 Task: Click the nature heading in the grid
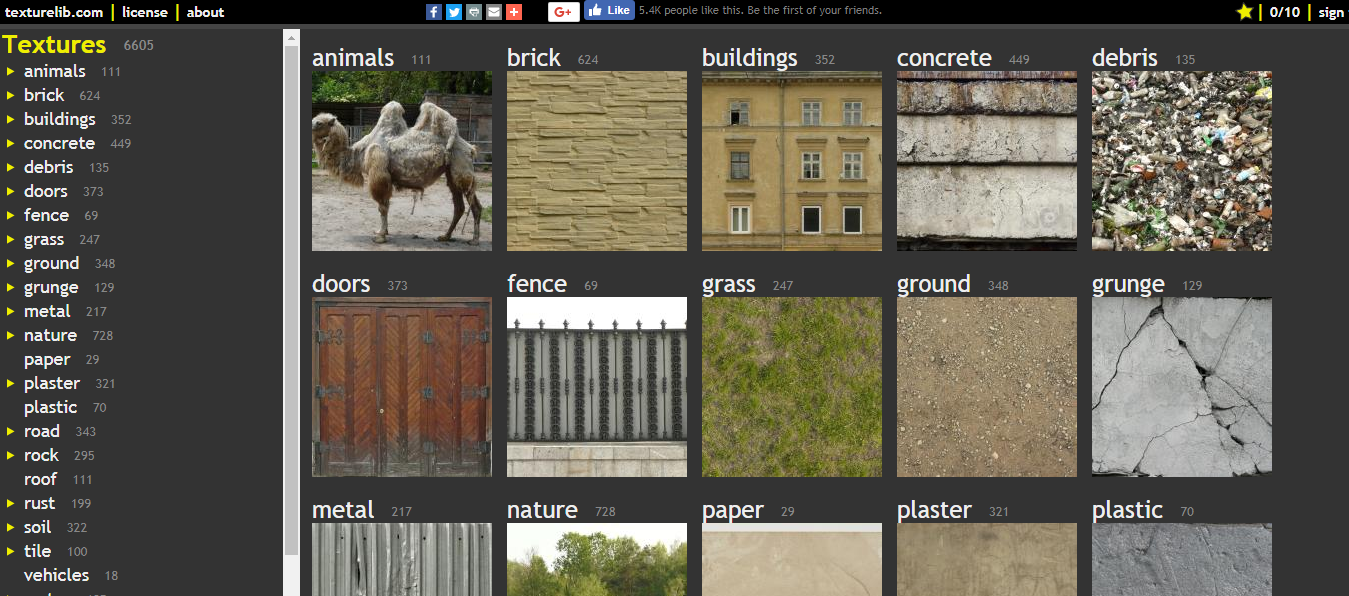tap(542, 510)
